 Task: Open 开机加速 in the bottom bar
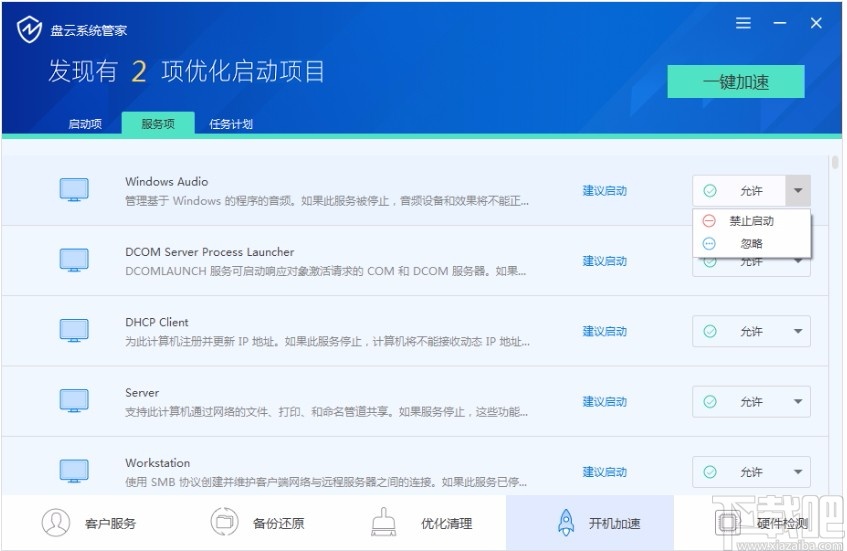tap(590, 522)
